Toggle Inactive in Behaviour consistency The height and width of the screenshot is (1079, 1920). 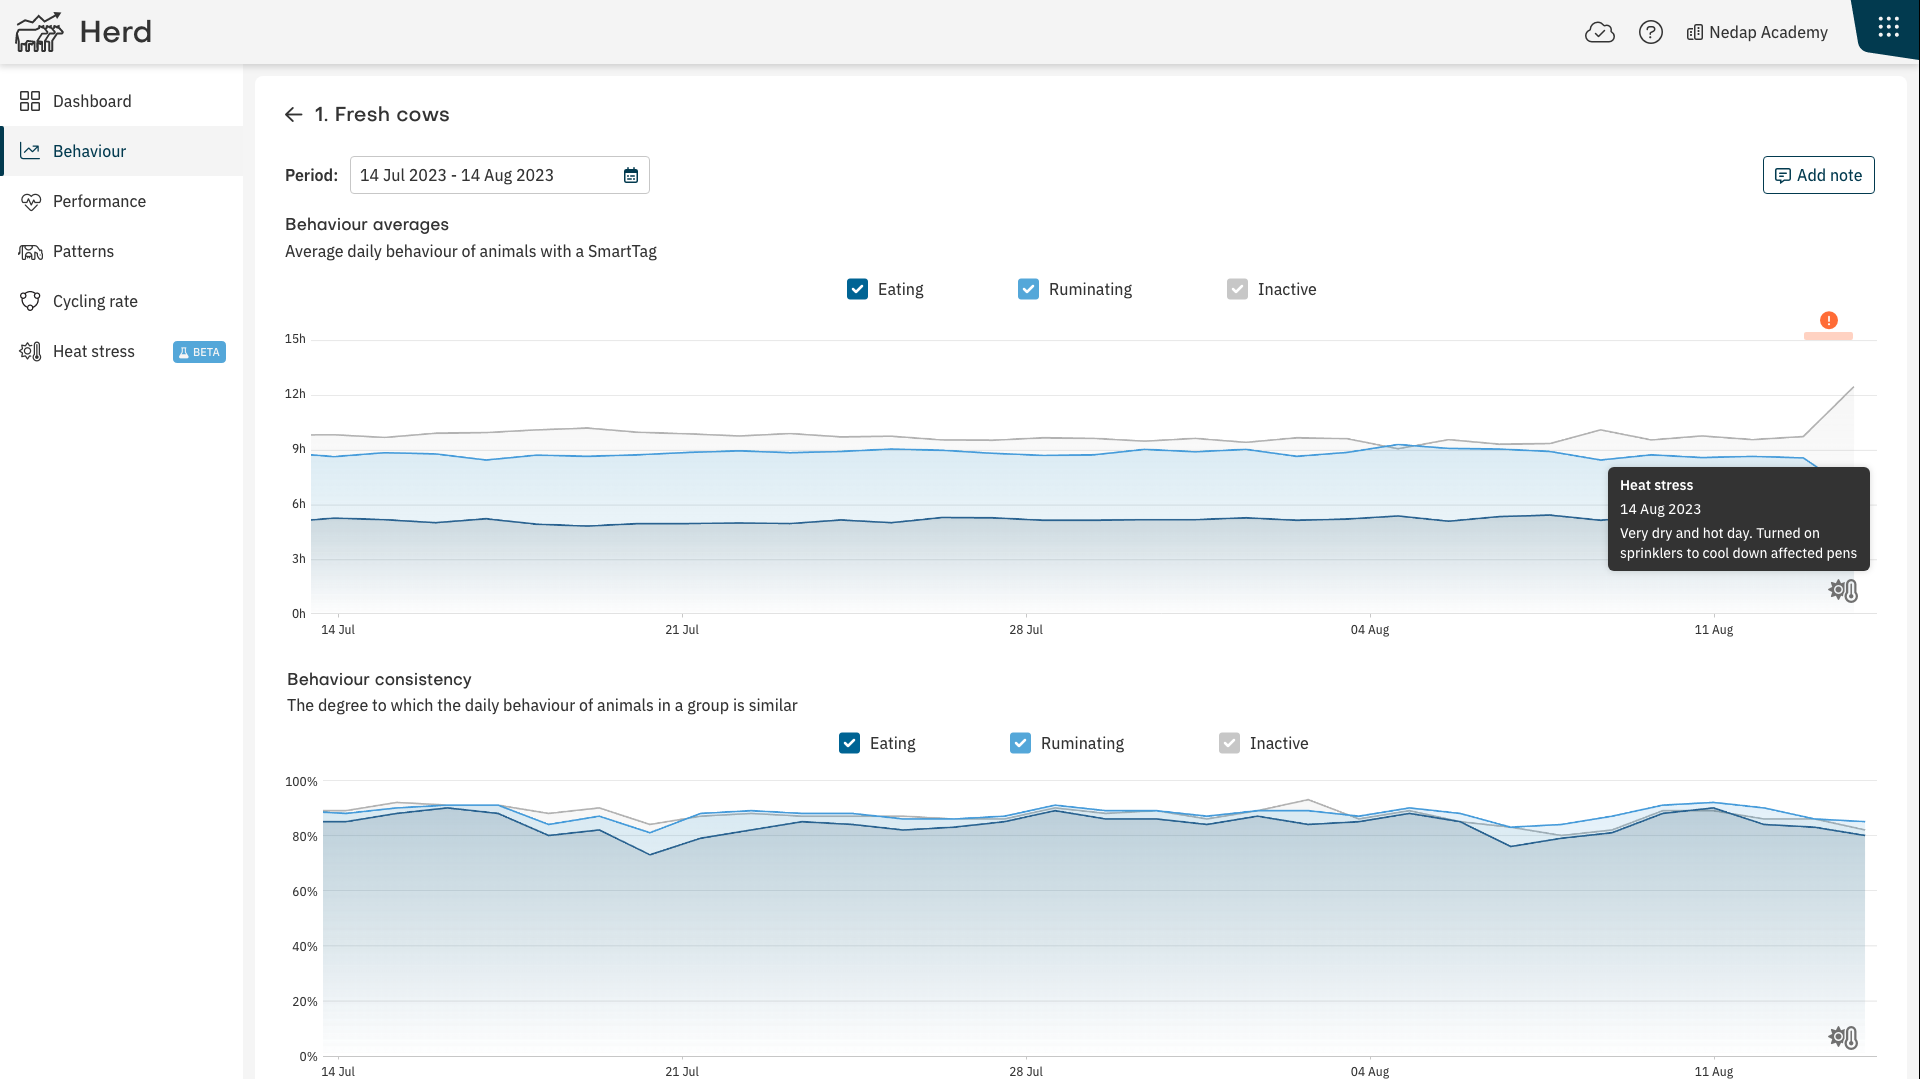1229,743
